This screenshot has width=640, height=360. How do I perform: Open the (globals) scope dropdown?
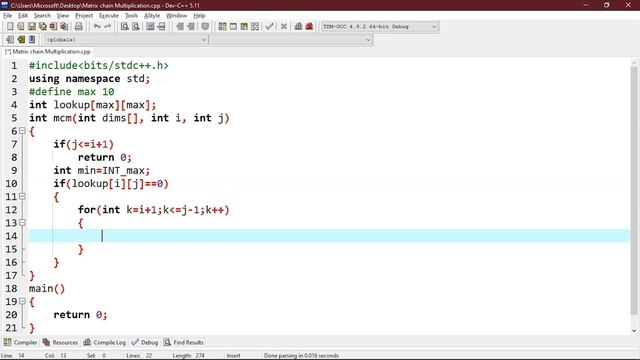(x=126, y=40)
